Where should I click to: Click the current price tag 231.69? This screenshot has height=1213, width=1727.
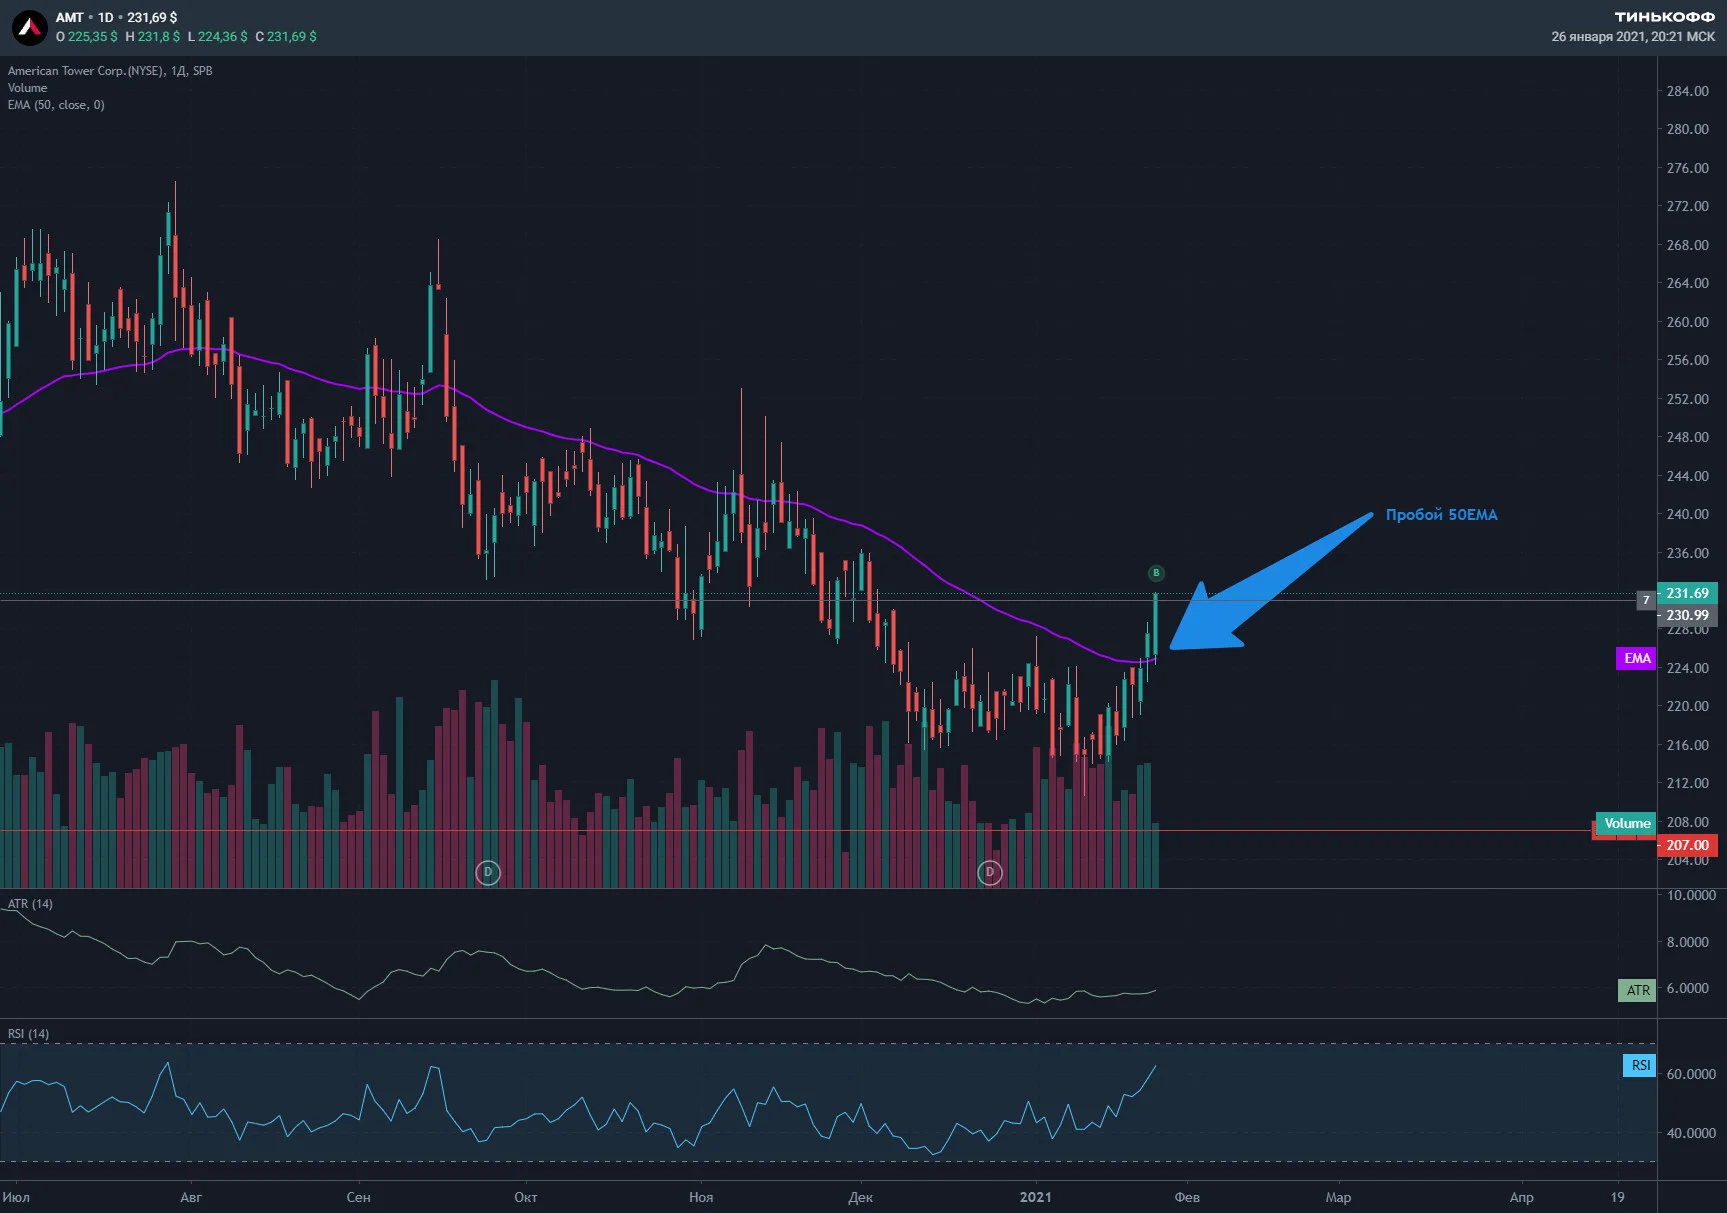pos(1687,593)
